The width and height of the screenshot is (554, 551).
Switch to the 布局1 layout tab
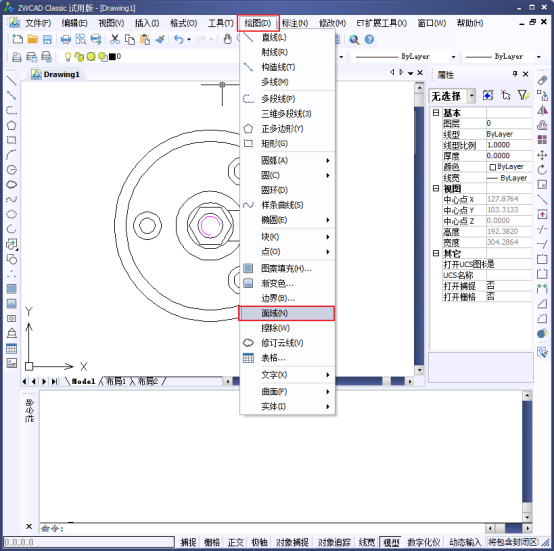(116, 381)
